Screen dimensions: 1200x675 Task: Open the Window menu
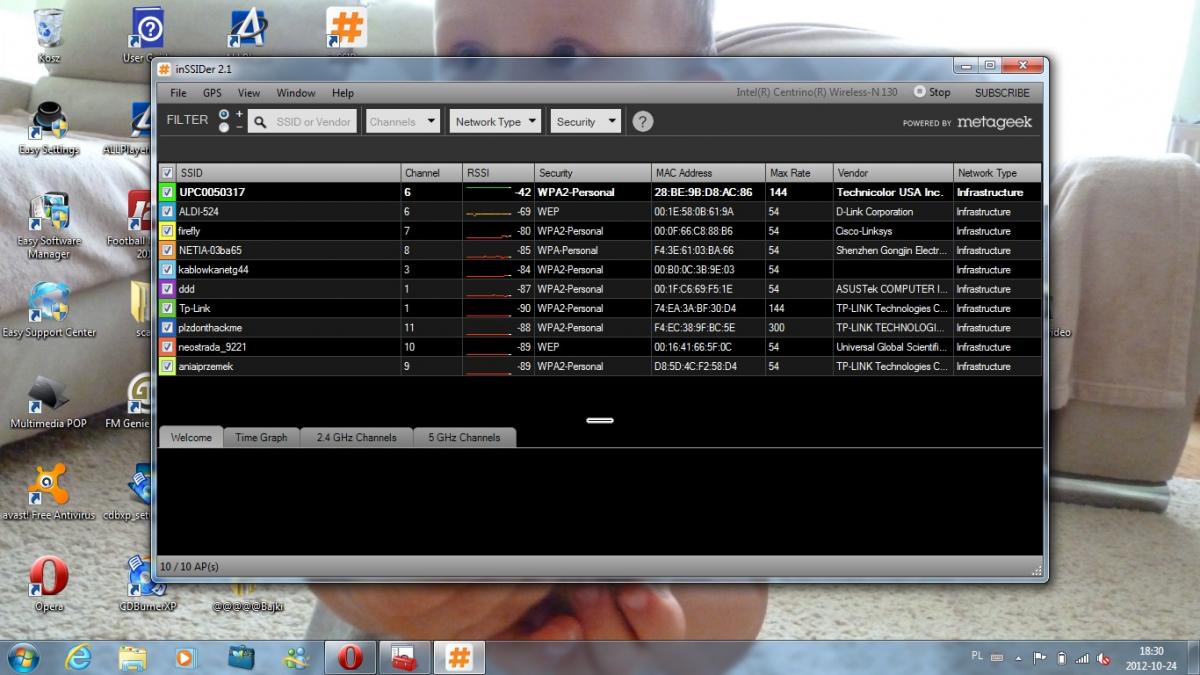296,93
